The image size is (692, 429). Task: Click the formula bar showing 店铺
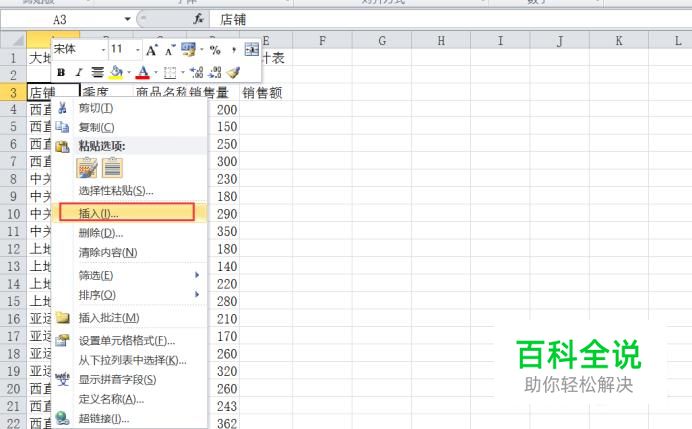click(x=450, y=19)
